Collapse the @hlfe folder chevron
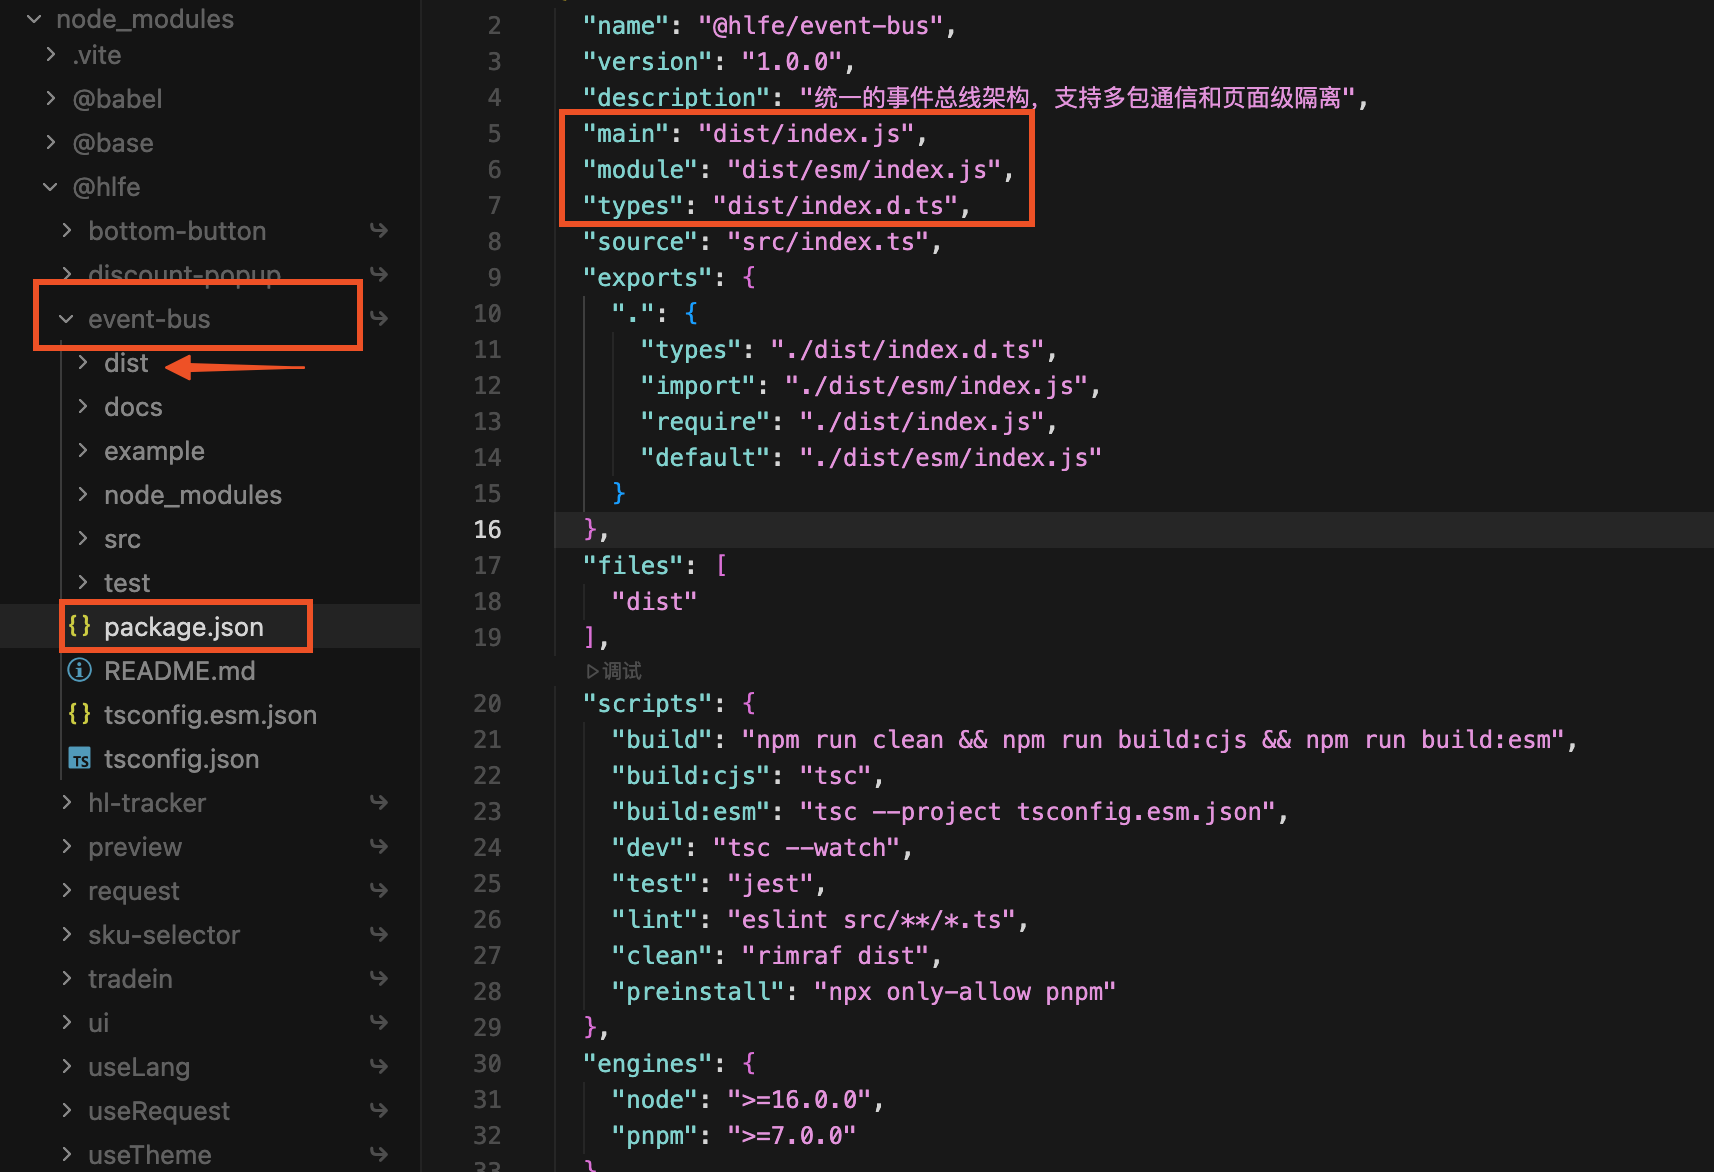1714x1172 pixels. [50, 187]
